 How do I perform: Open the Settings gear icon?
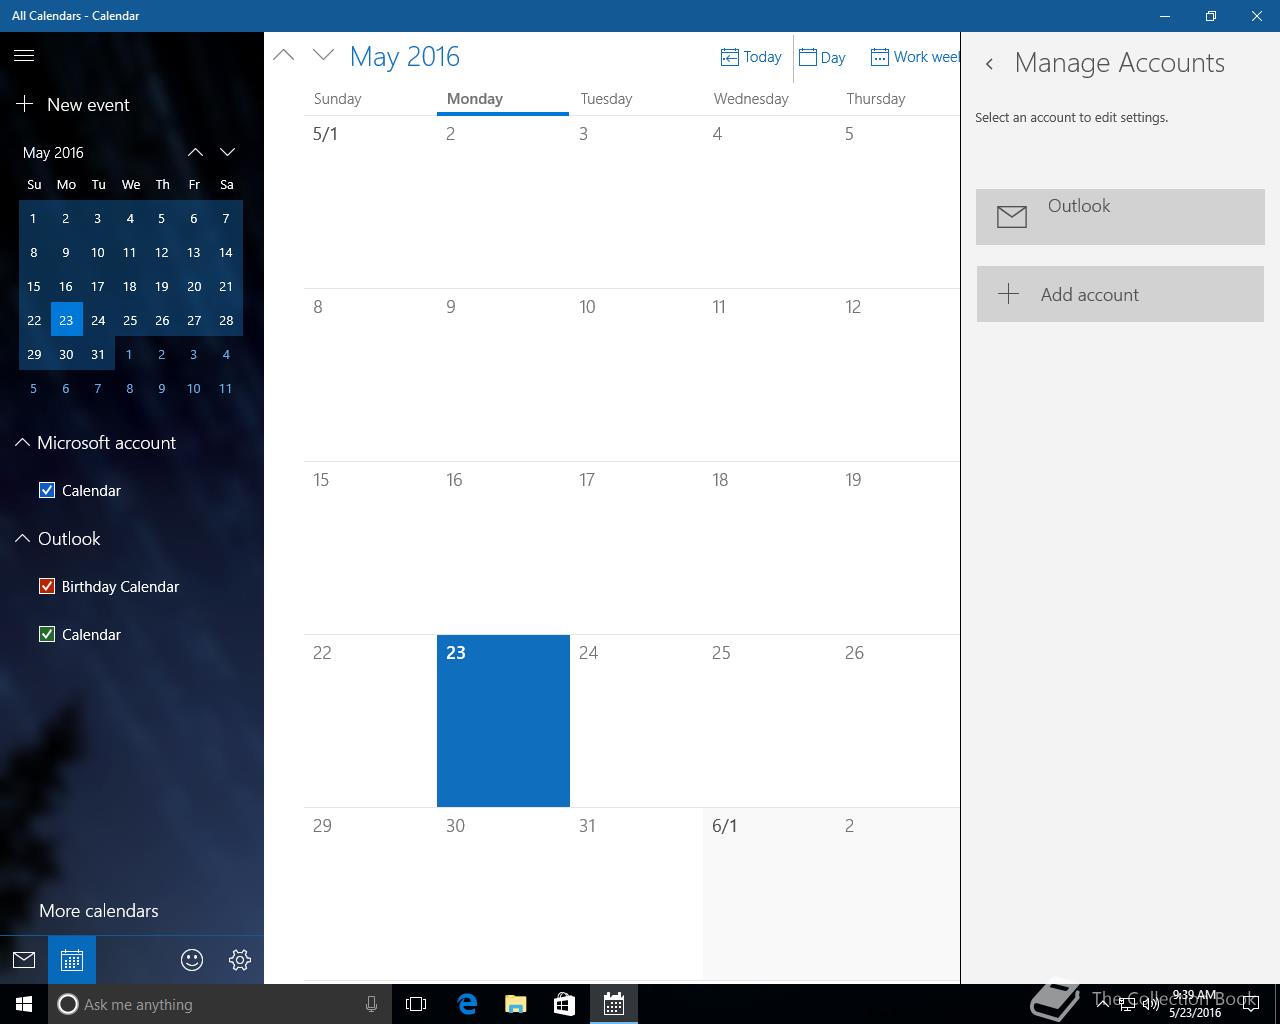[240, 960]
